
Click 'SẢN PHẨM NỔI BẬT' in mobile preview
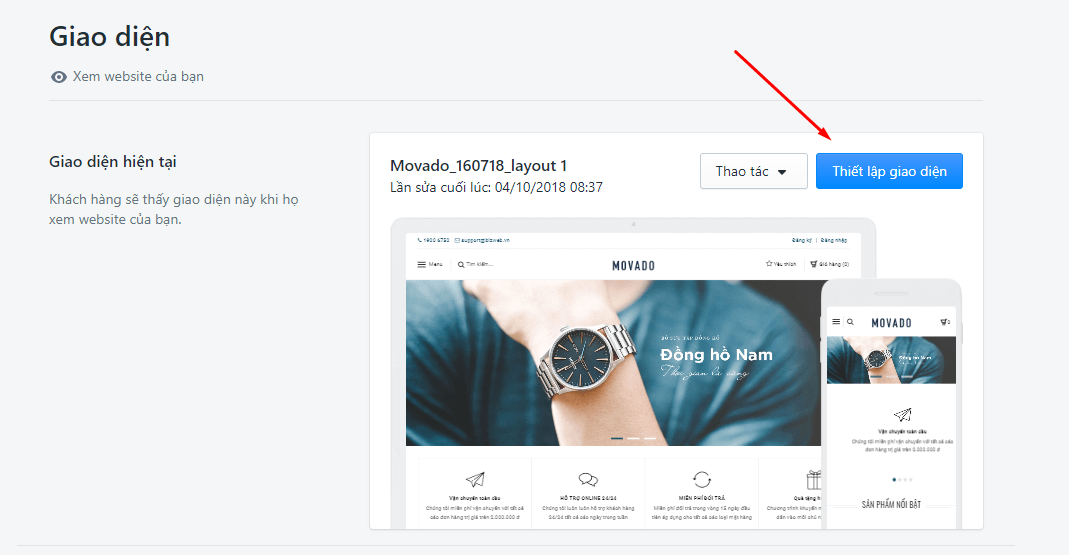[x=891, y=505]
